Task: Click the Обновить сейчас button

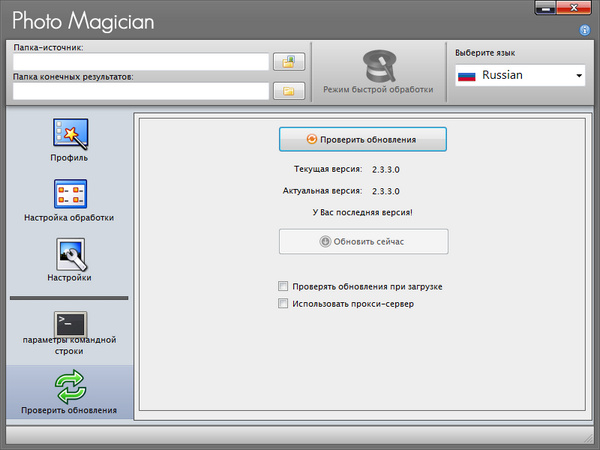Action: [x=363, y=241]
